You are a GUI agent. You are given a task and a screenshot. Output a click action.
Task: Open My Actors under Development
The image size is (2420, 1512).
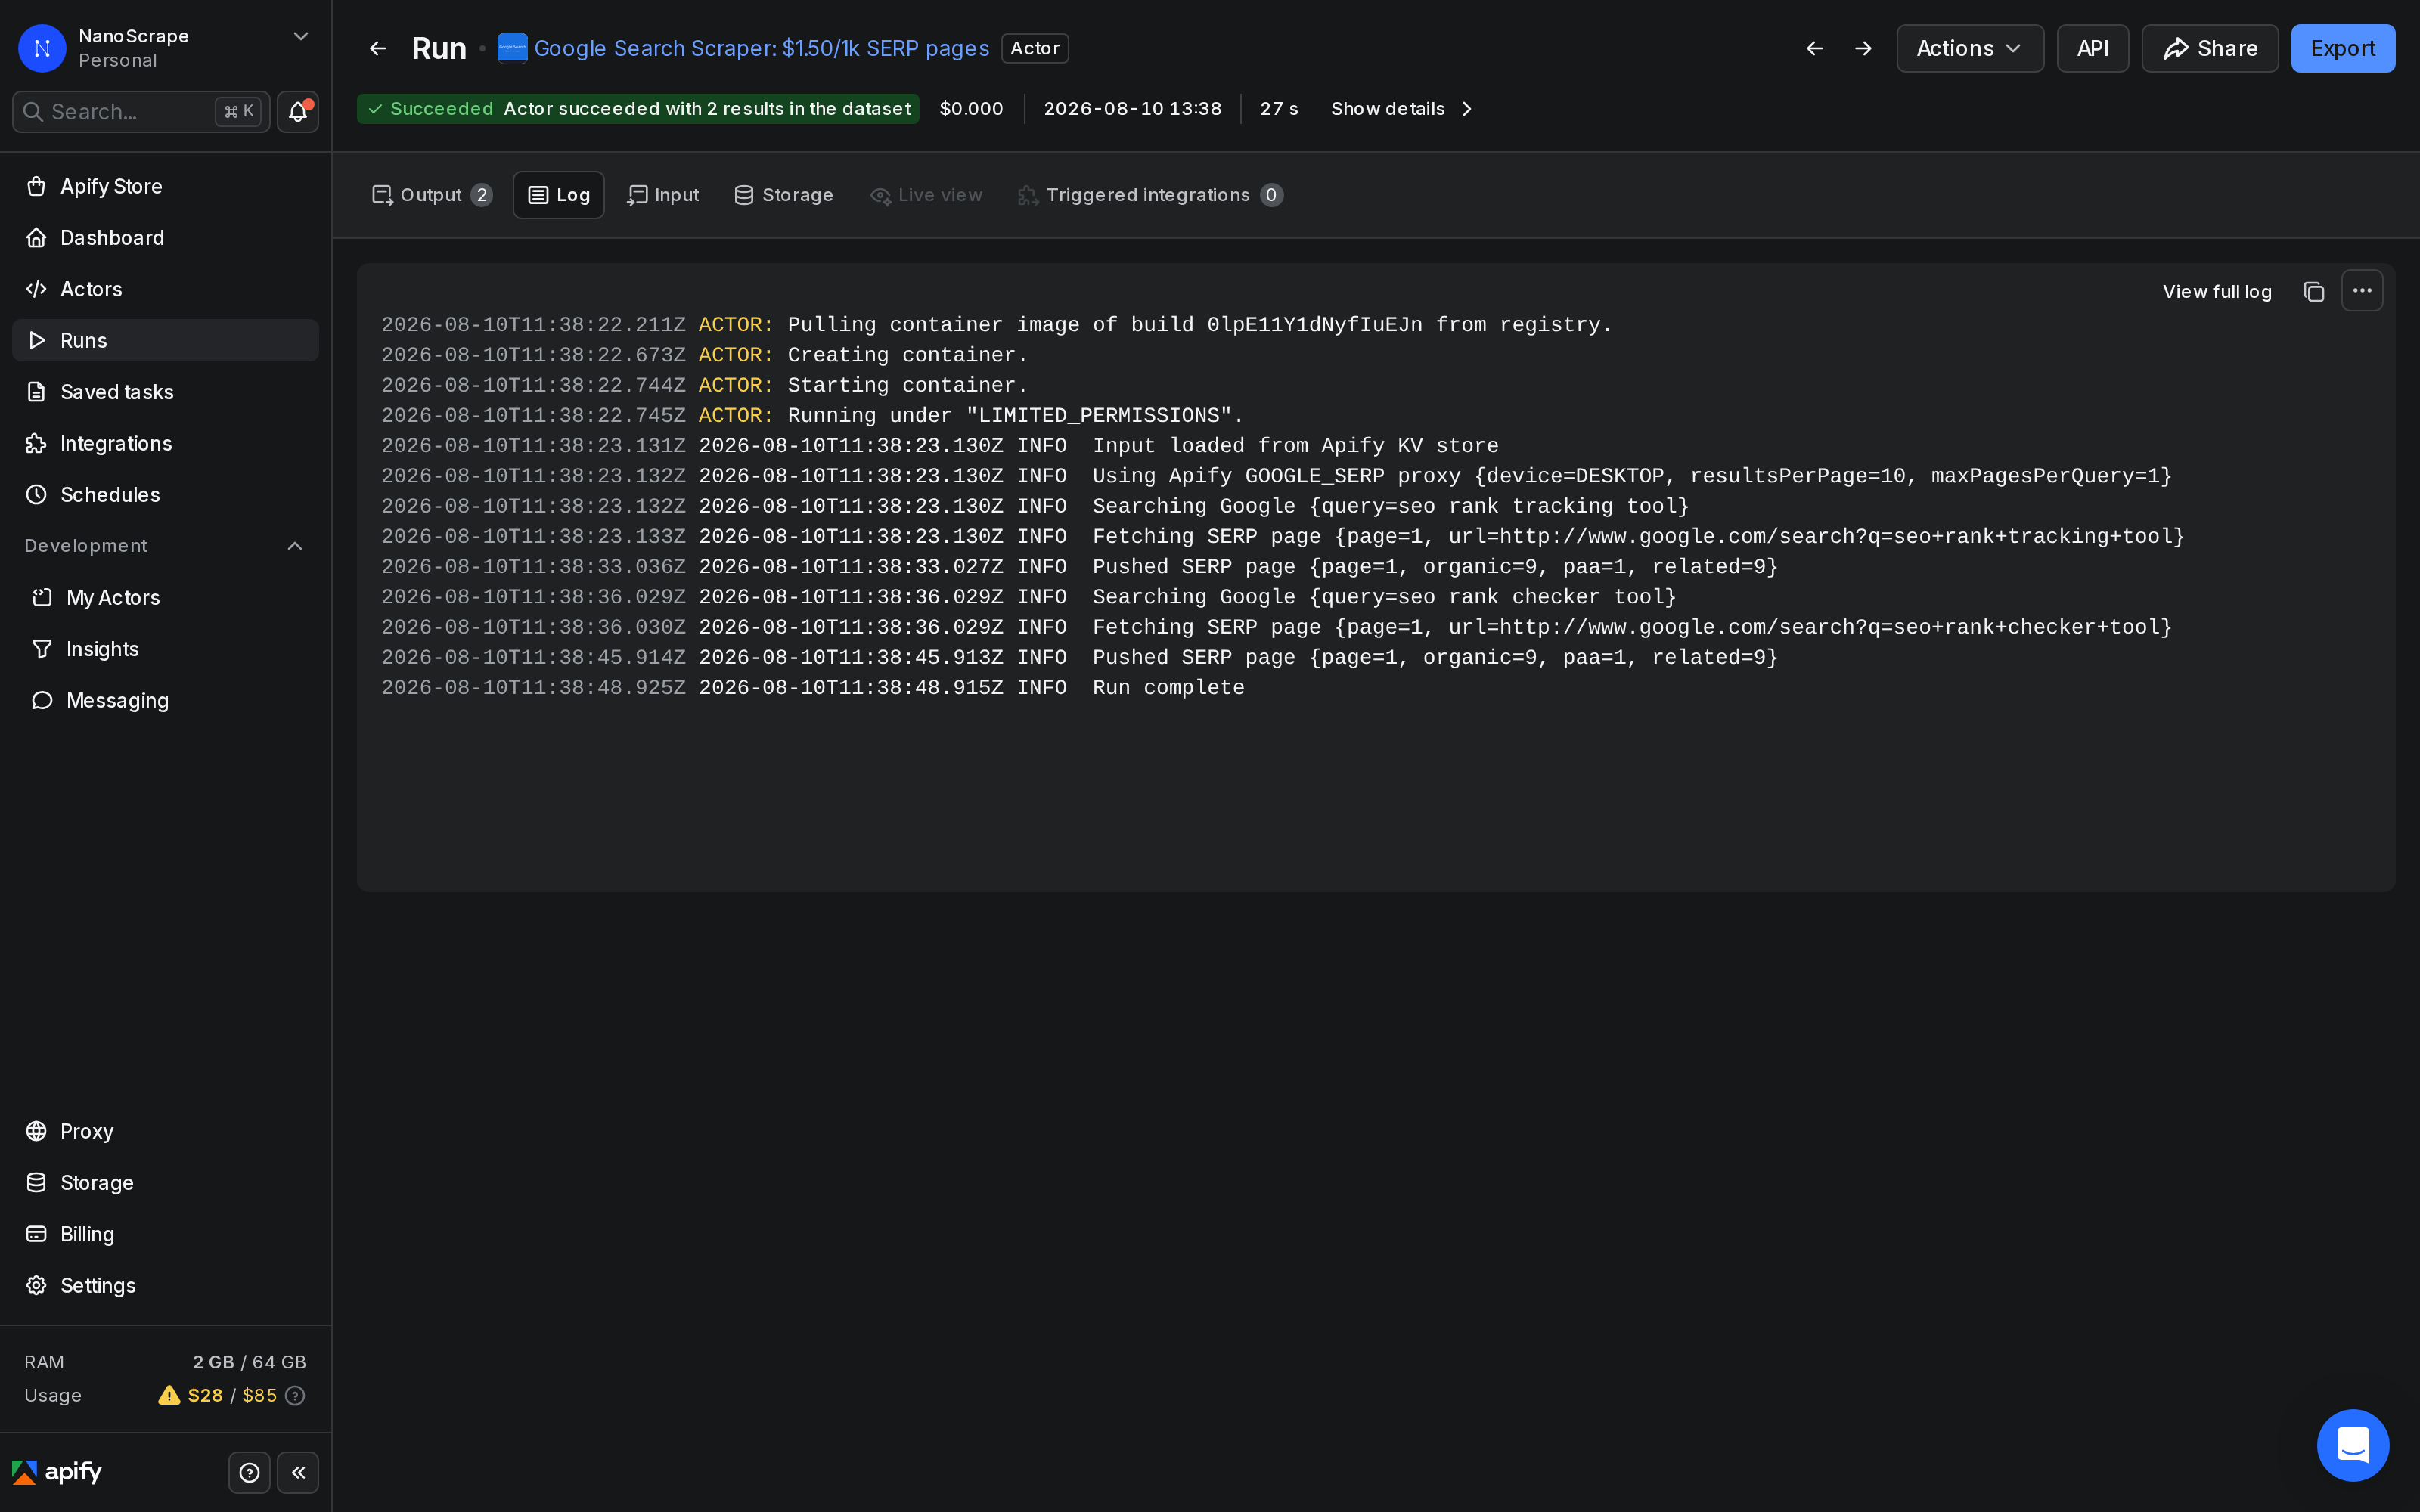[165, 597]
